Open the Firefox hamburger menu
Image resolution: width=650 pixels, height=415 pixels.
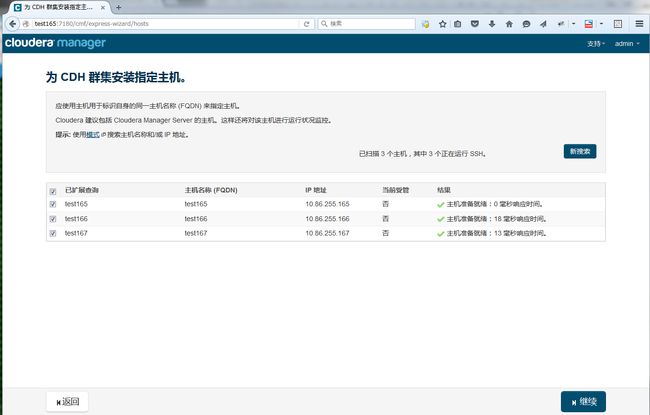[x=639, y=24]
